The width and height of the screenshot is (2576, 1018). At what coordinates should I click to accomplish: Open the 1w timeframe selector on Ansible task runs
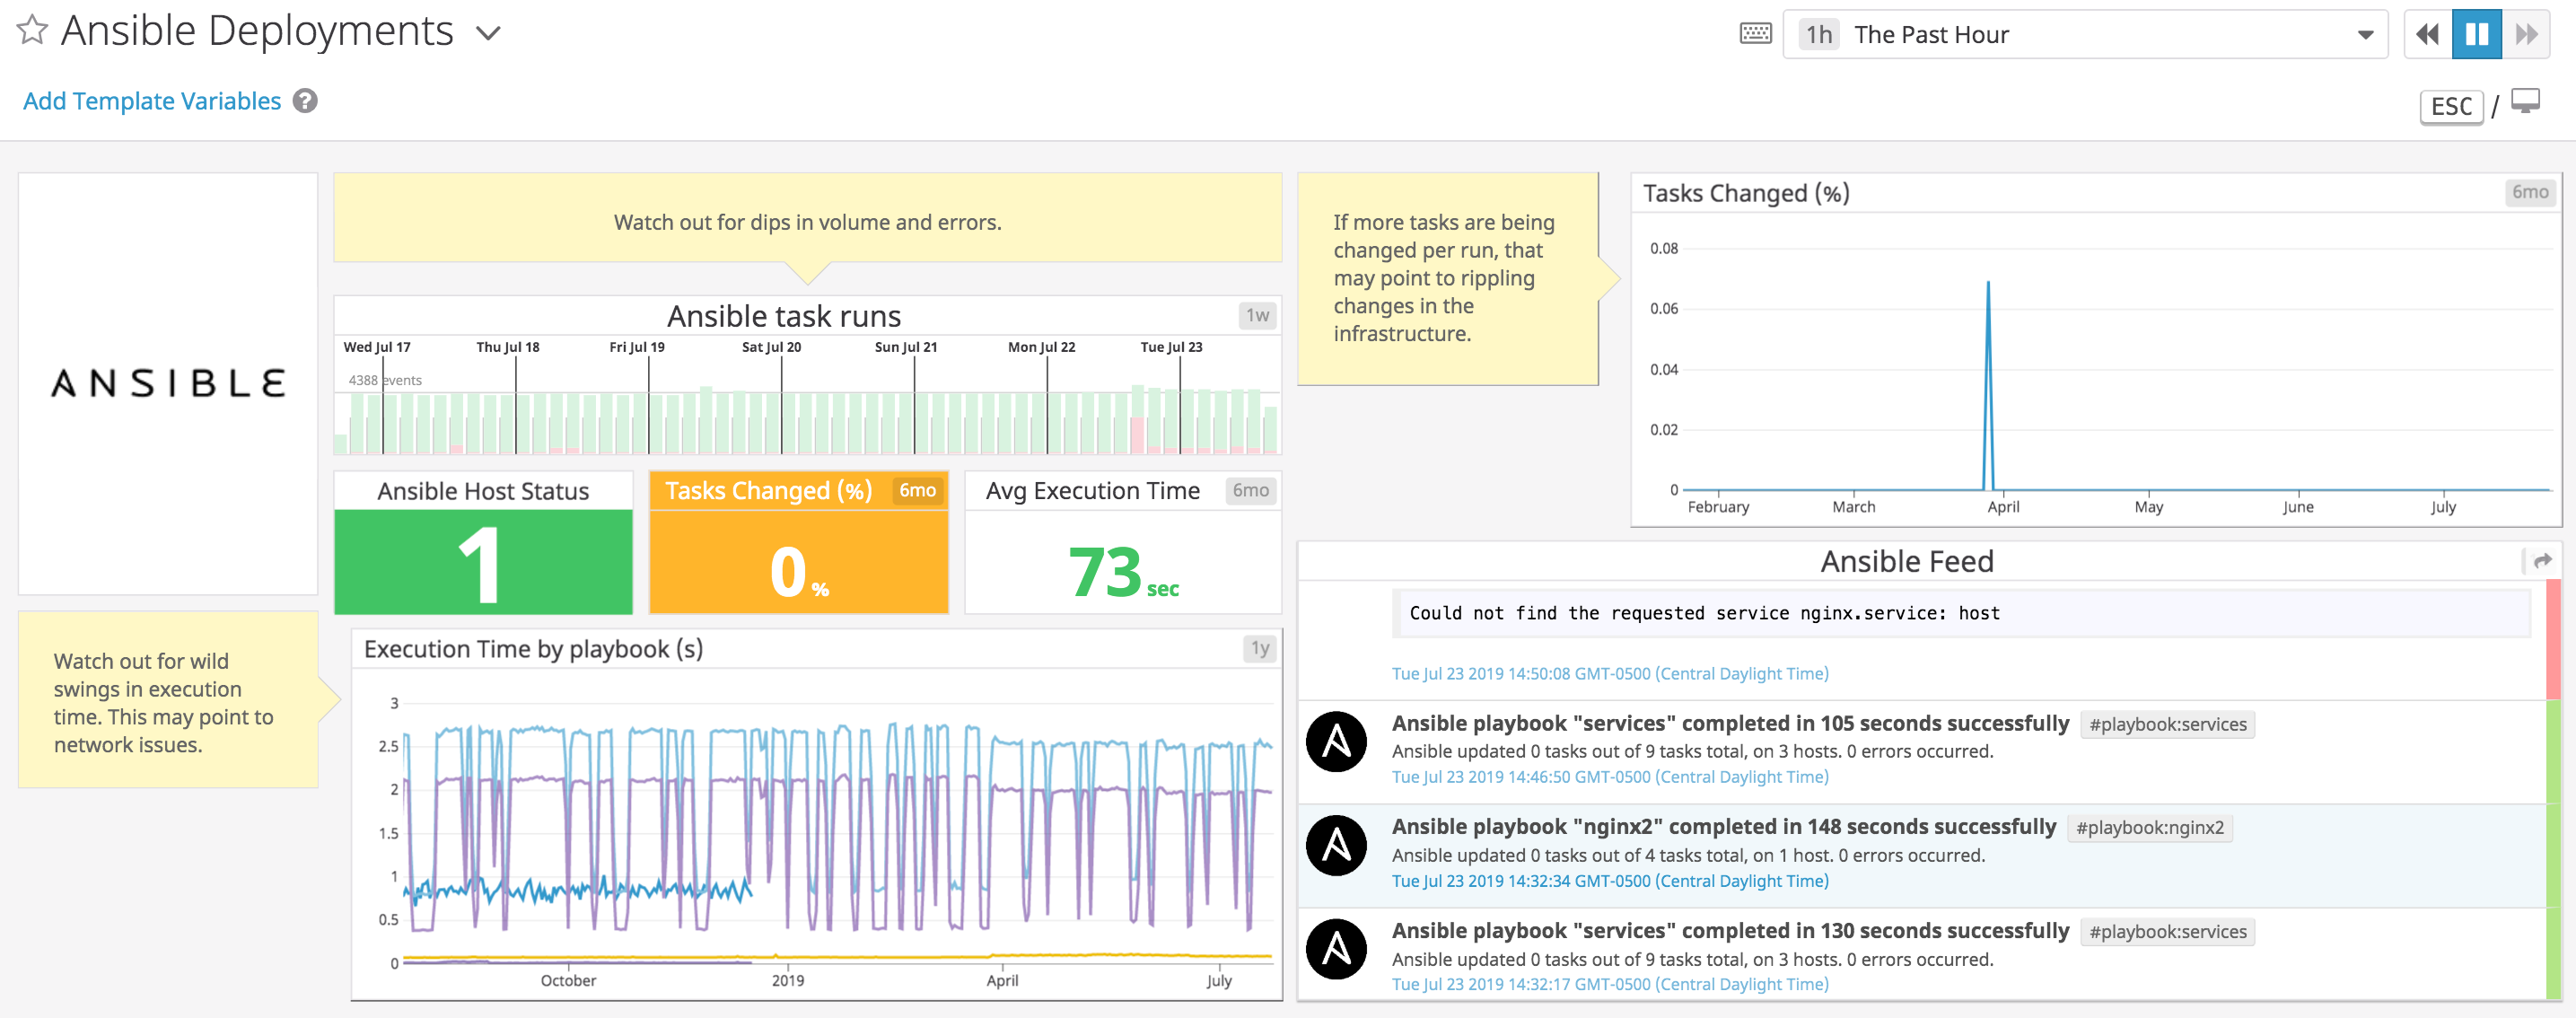click(x=1255, y=315)
